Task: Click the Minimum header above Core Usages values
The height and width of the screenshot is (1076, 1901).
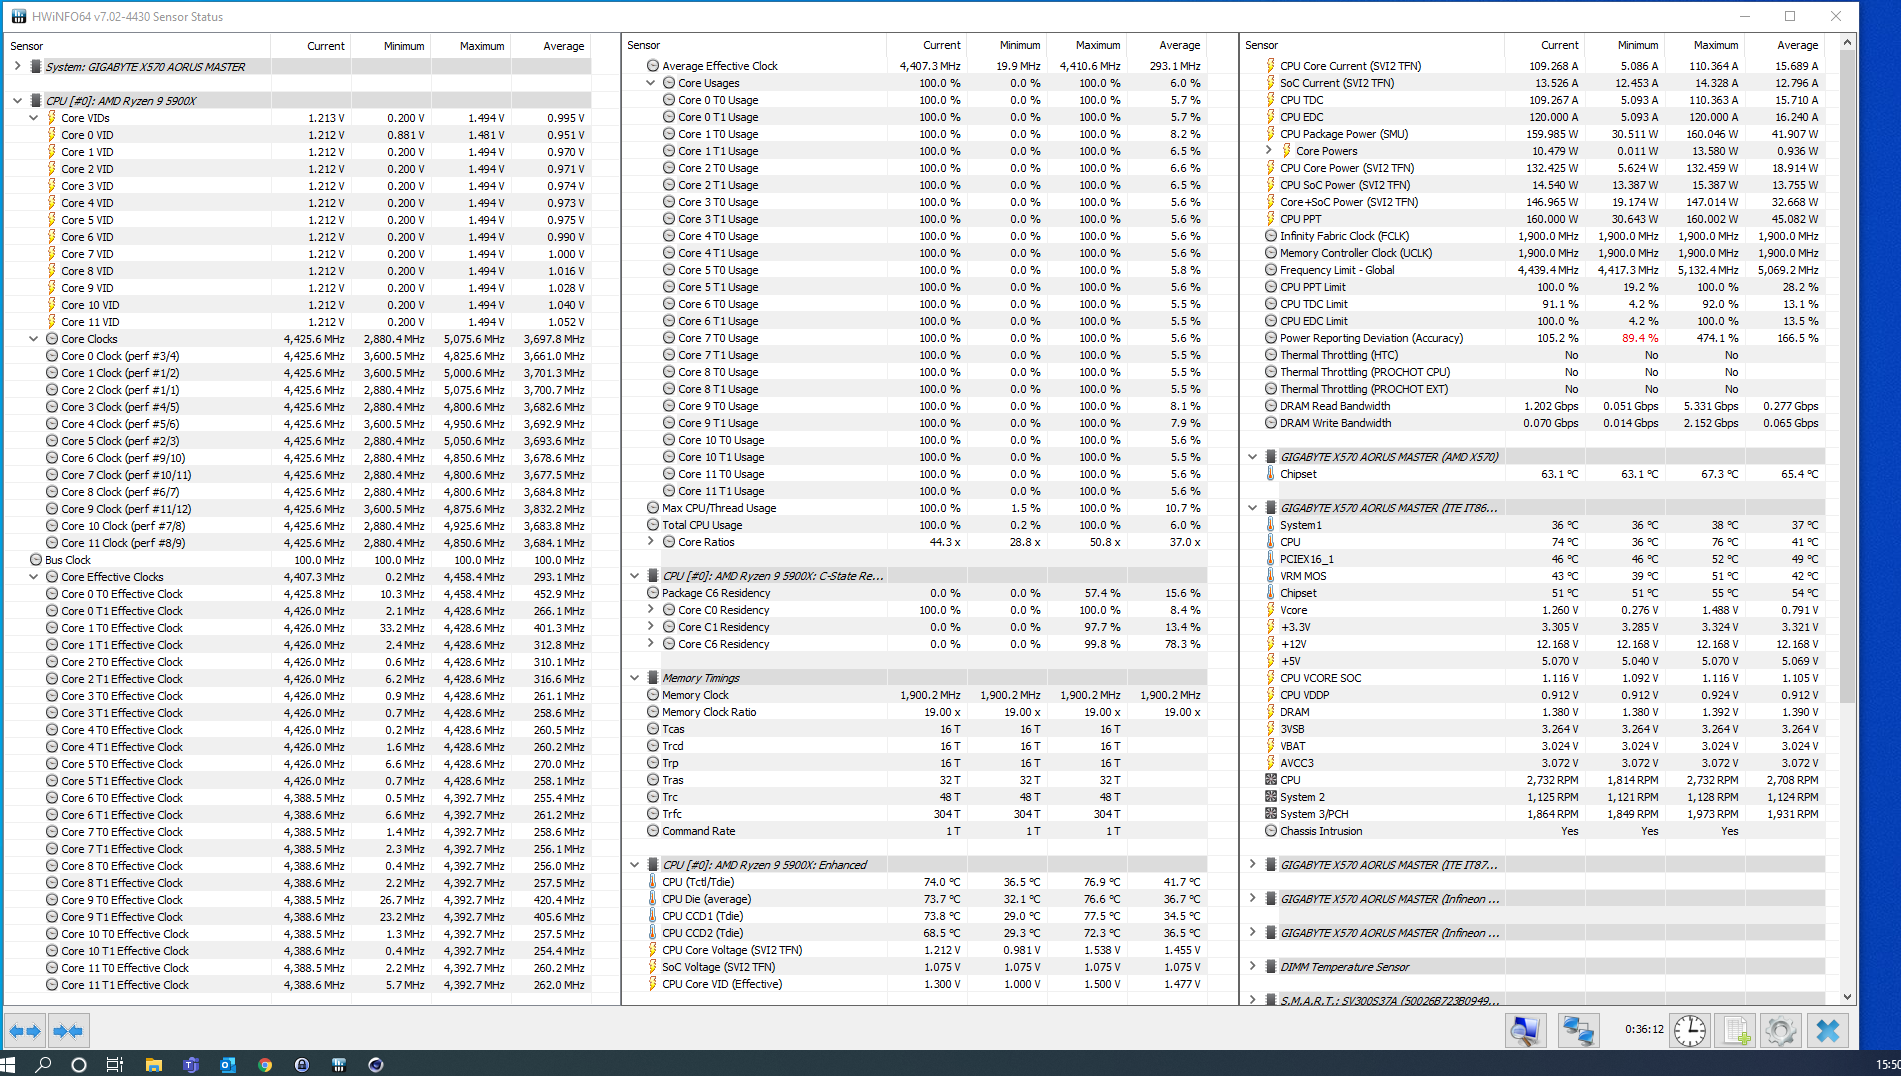Action: pos(1006,45)
